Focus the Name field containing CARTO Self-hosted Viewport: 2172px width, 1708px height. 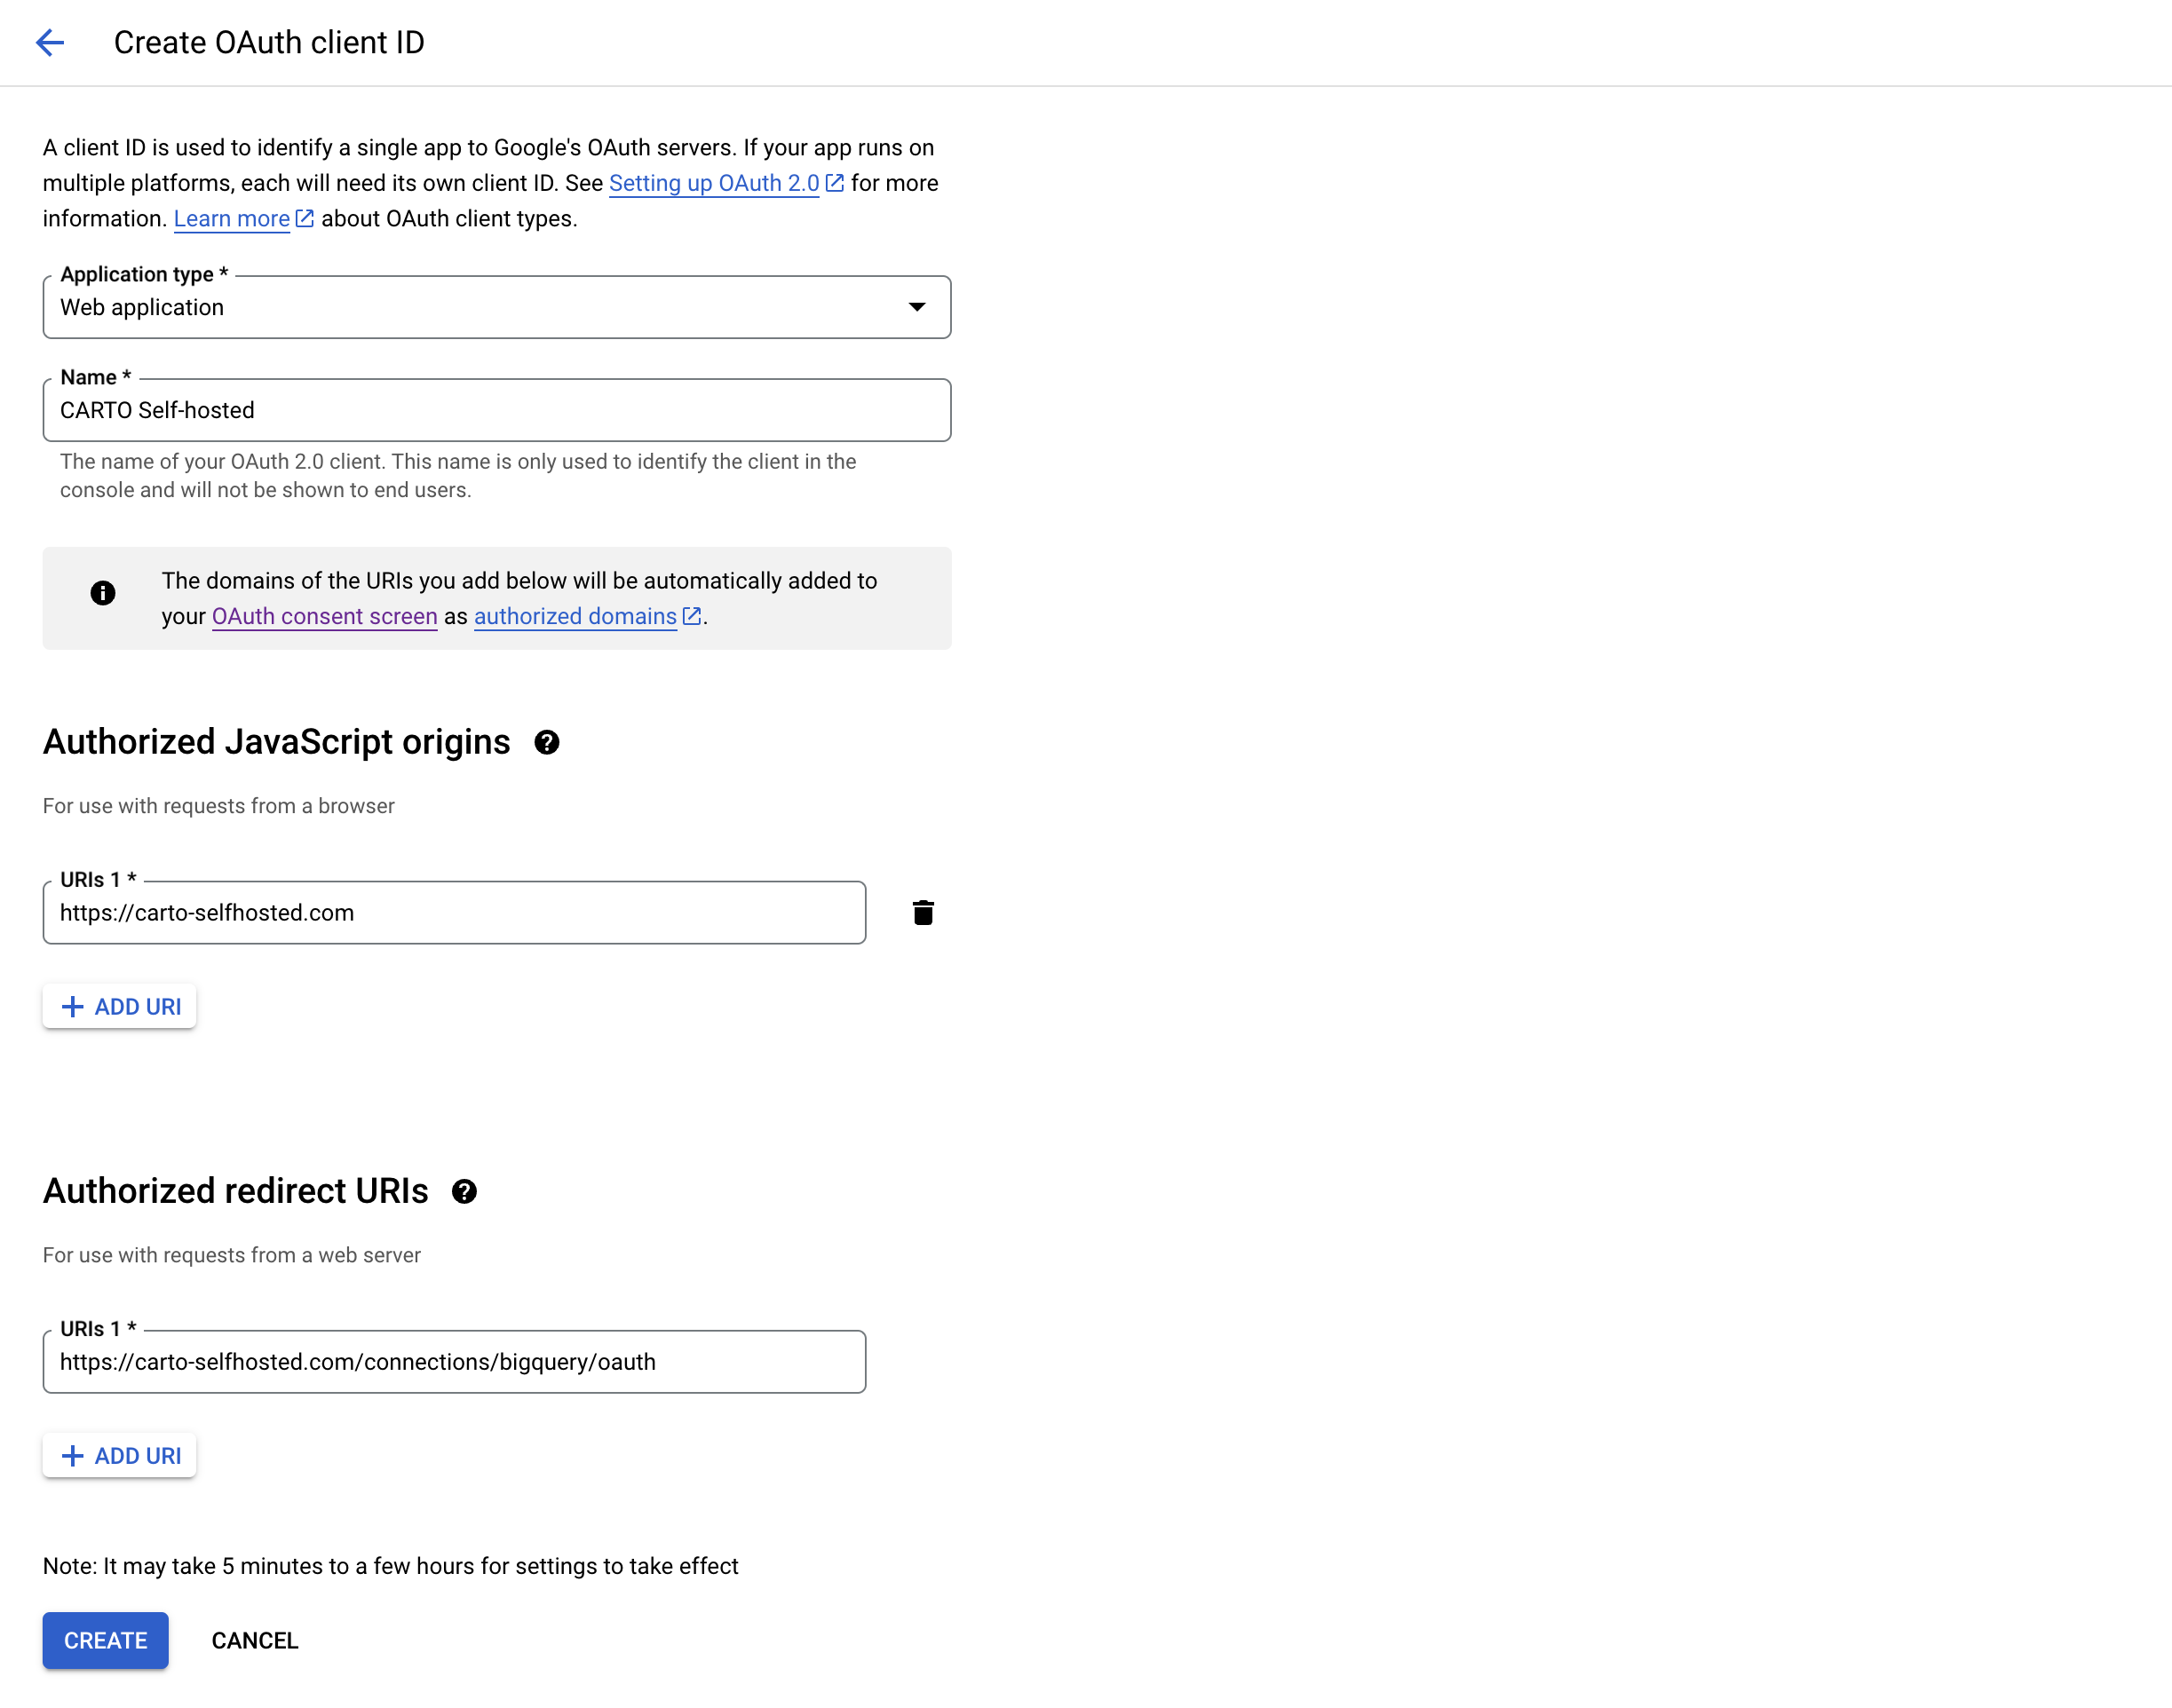(496, 410)
